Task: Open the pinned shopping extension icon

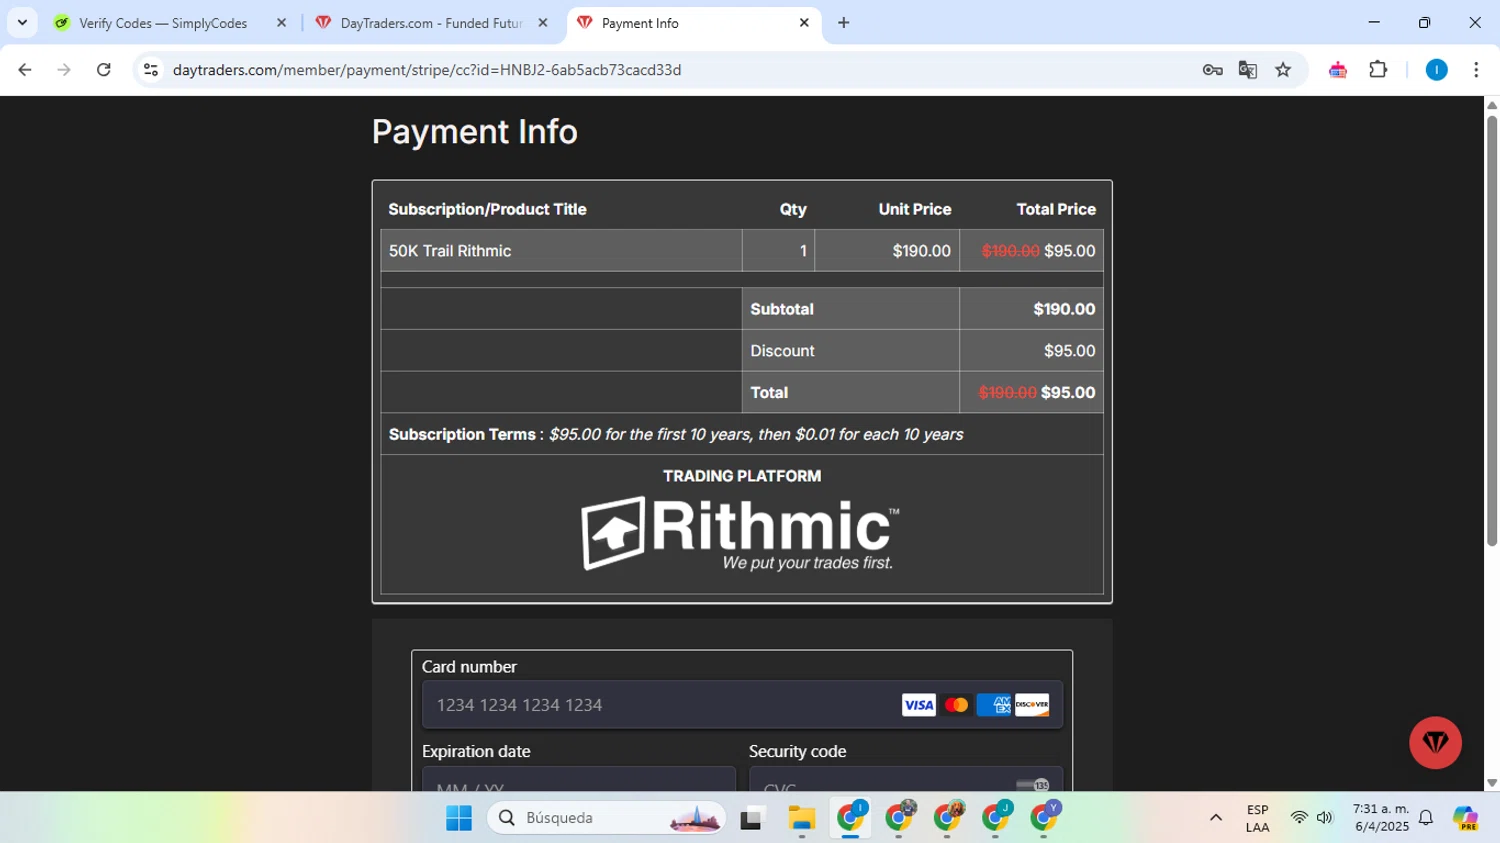Action: (x=1338, y=70)
